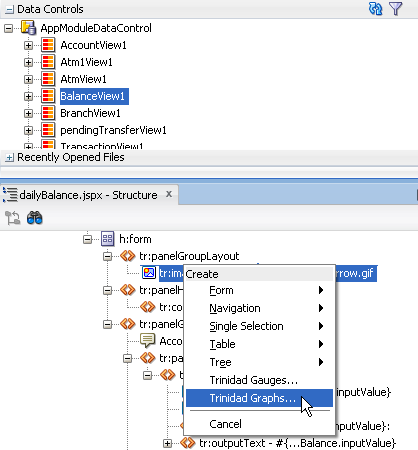Select pendingTransferView1 in the tree
Viewport: 418px width, 450px height.
pyautogui.click(x=113, y=130)
